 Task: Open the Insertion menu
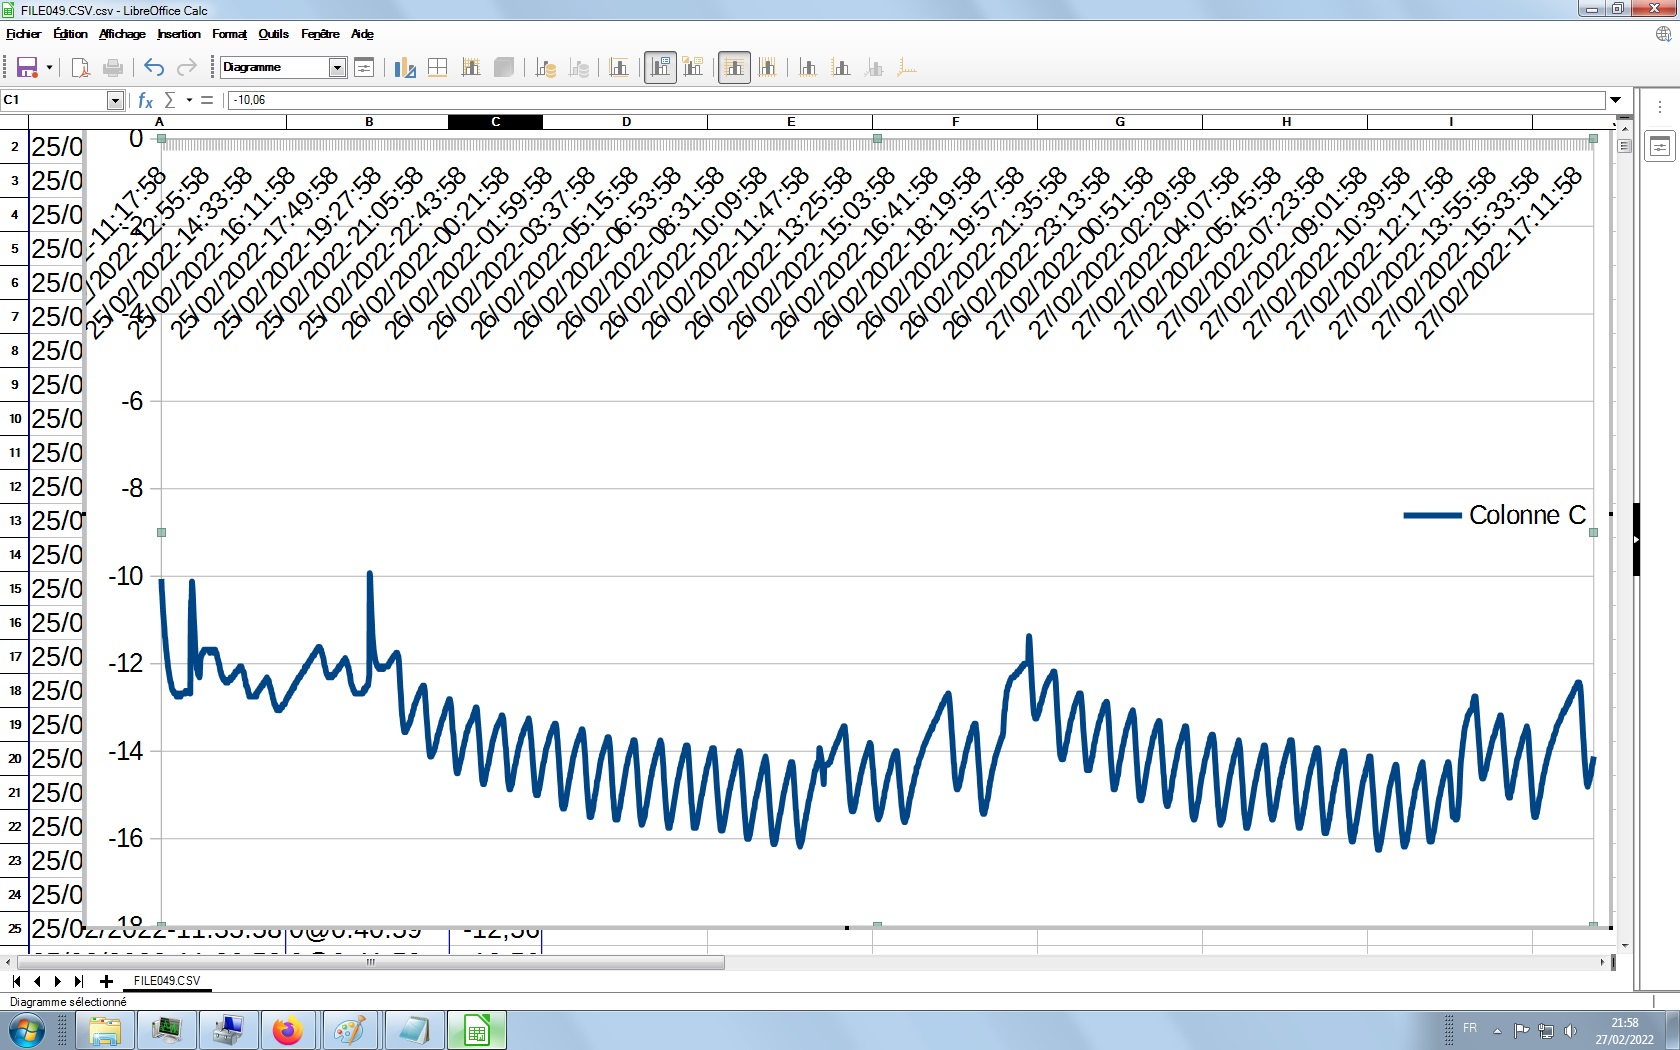[x=179, y=34]
